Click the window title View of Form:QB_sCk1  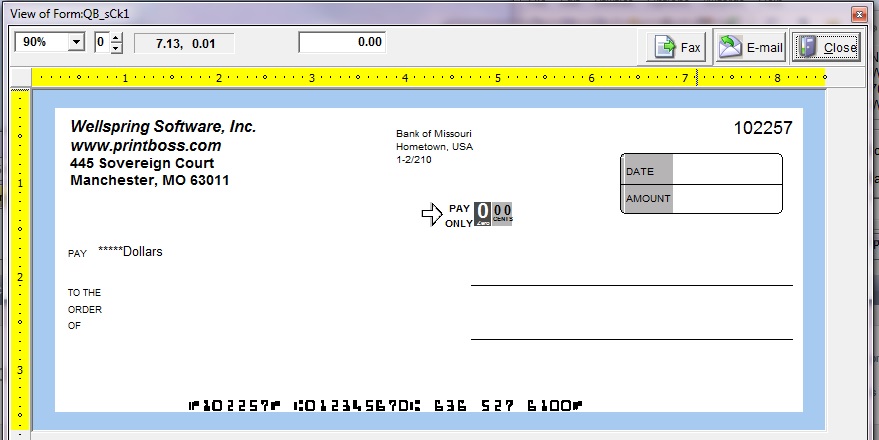(x=70, y=14)
